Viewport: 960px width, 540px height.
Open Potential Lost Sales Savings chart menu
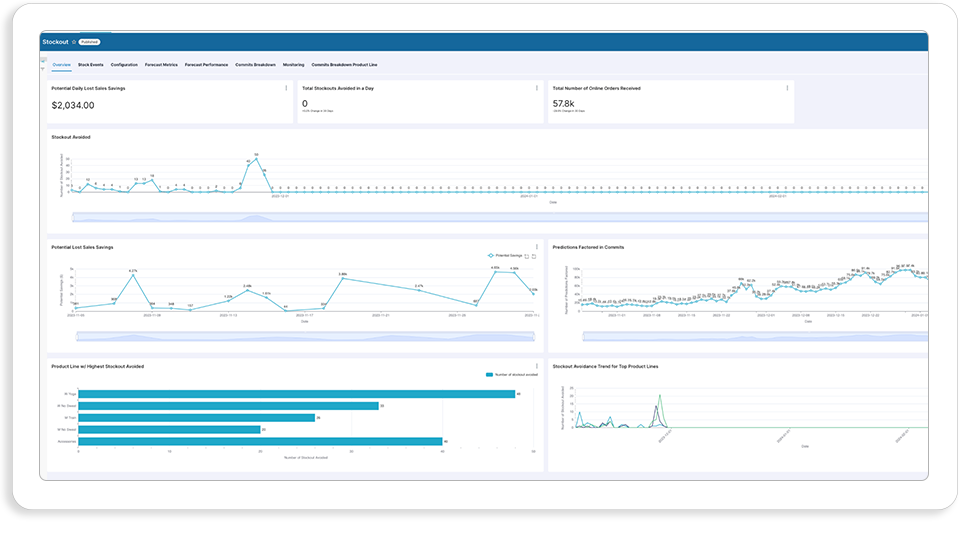537,247
